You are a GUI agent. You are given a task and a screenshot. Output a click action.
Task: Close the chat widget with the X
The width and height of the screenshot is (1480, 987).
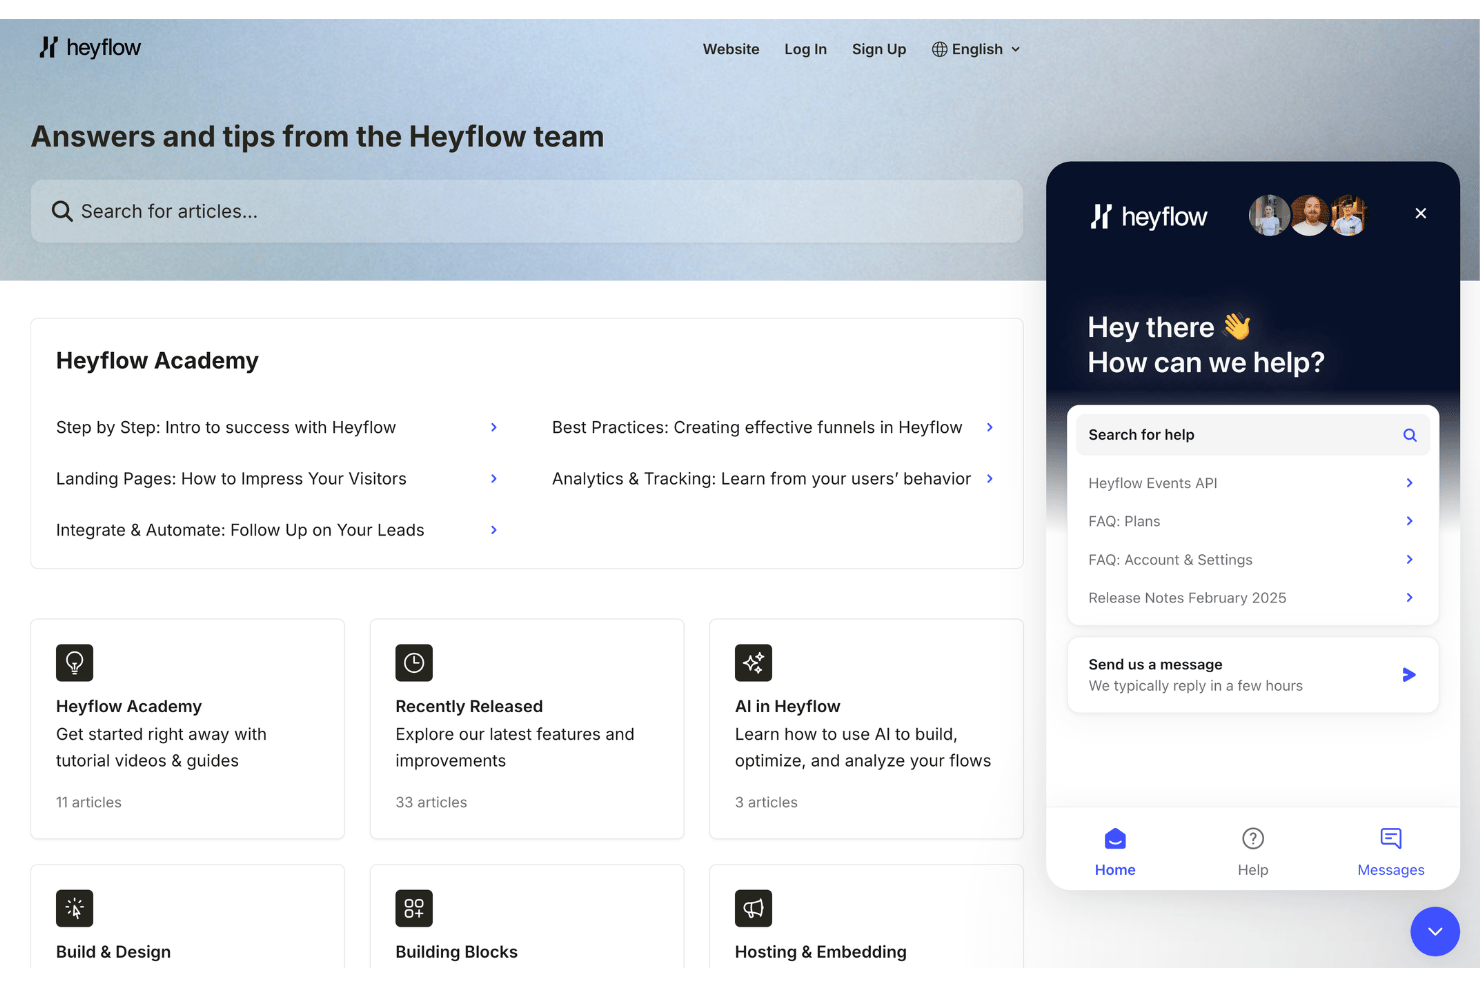(1421, 213)
